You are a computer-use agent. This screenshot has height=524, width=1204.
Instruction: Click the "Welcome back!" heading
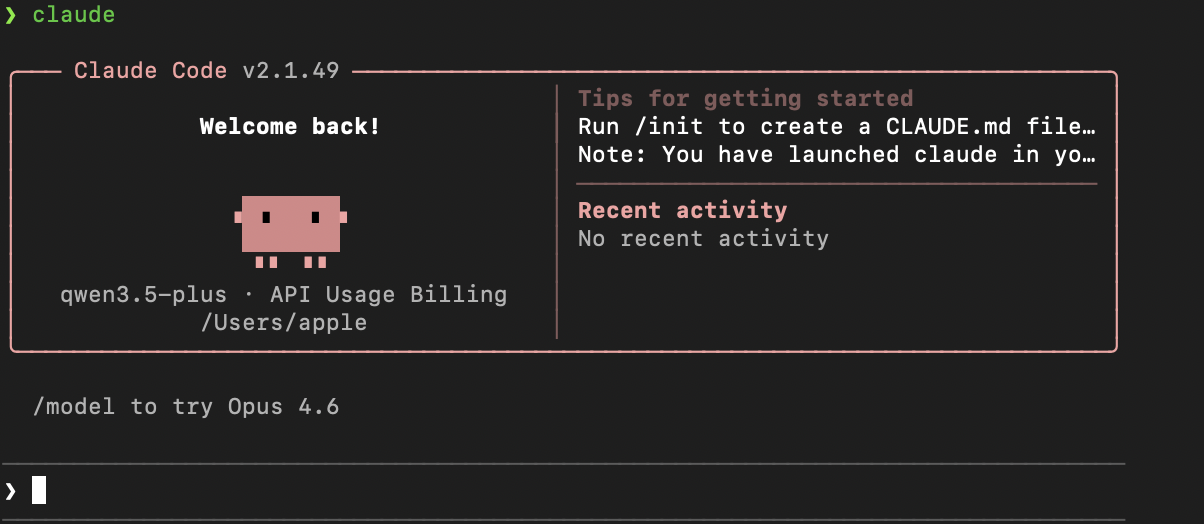pyautogui.click(x=290, y=127)
